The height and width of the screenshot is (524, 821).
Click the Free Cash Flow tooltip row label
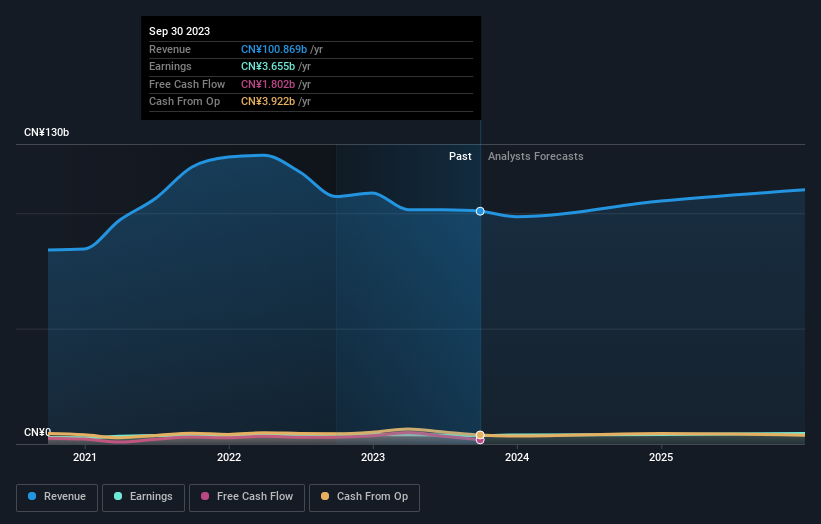click(187, 84)
